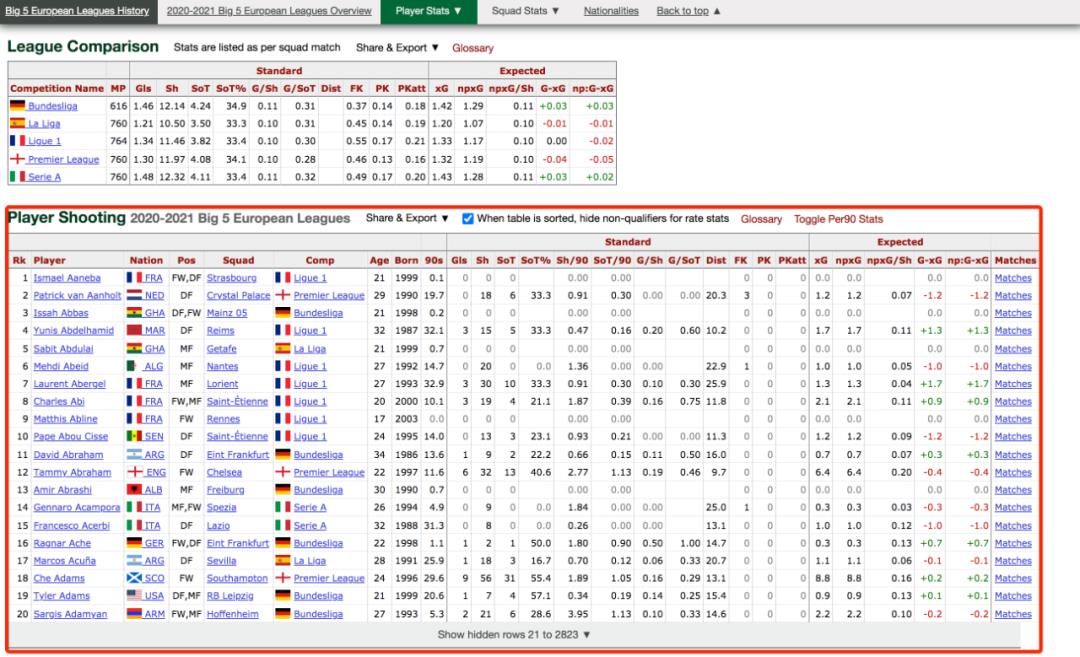The image size is (1080, 657).
Task: Click the La Liga flag icon in Marcos Acuña's Comp cell
Action: tap(282, 561)
